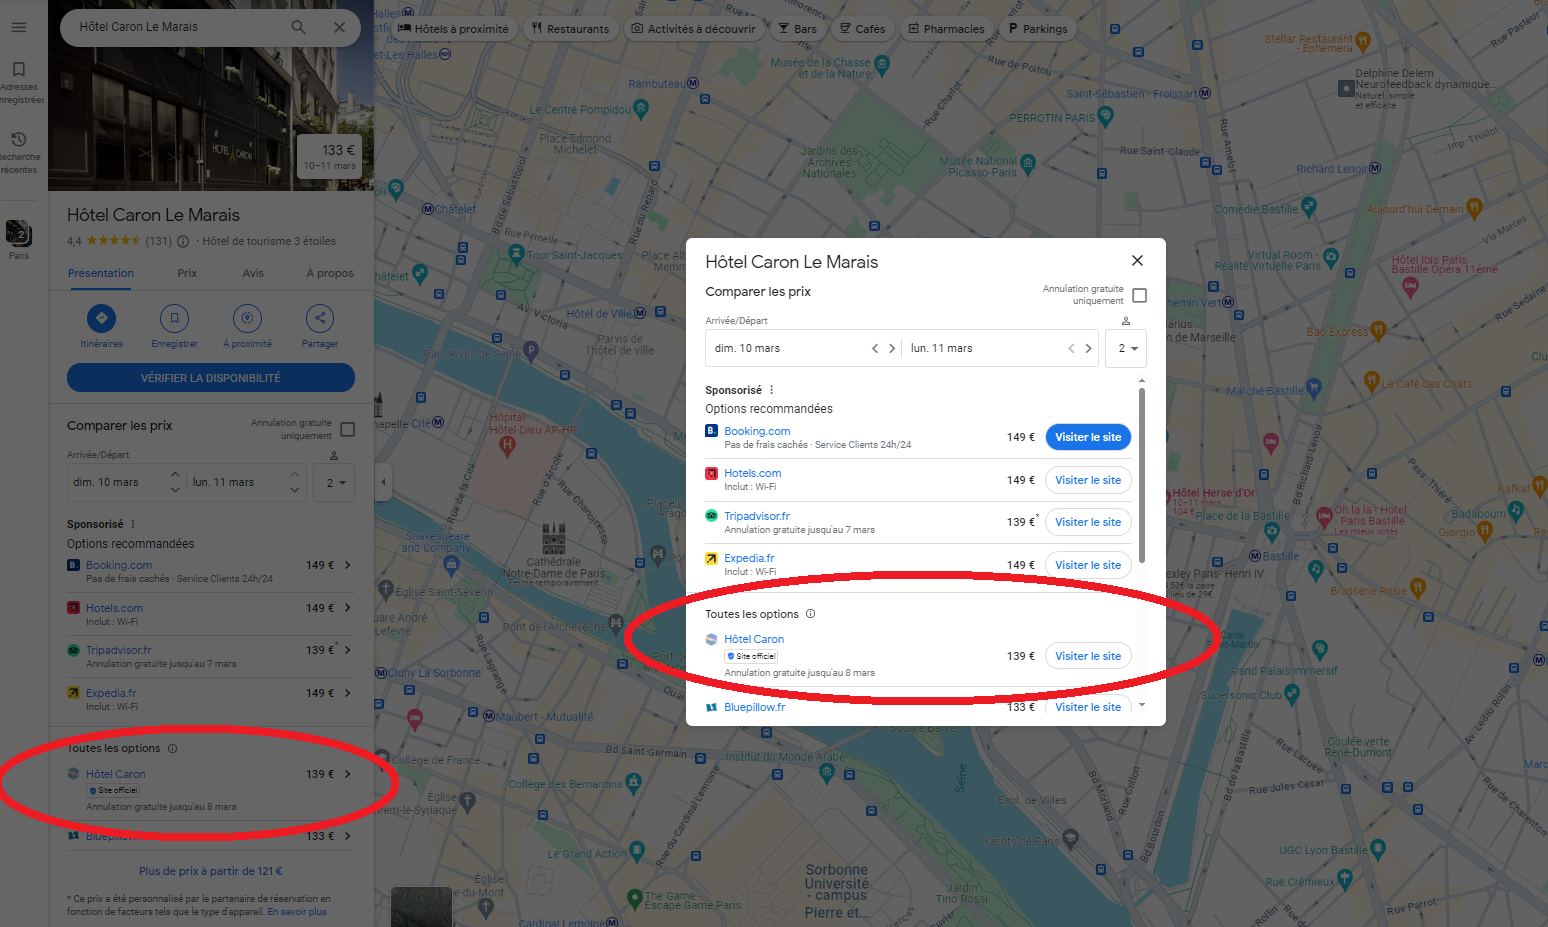
Task: Visit Hotels.com site from dialog
Action: 1088,480
